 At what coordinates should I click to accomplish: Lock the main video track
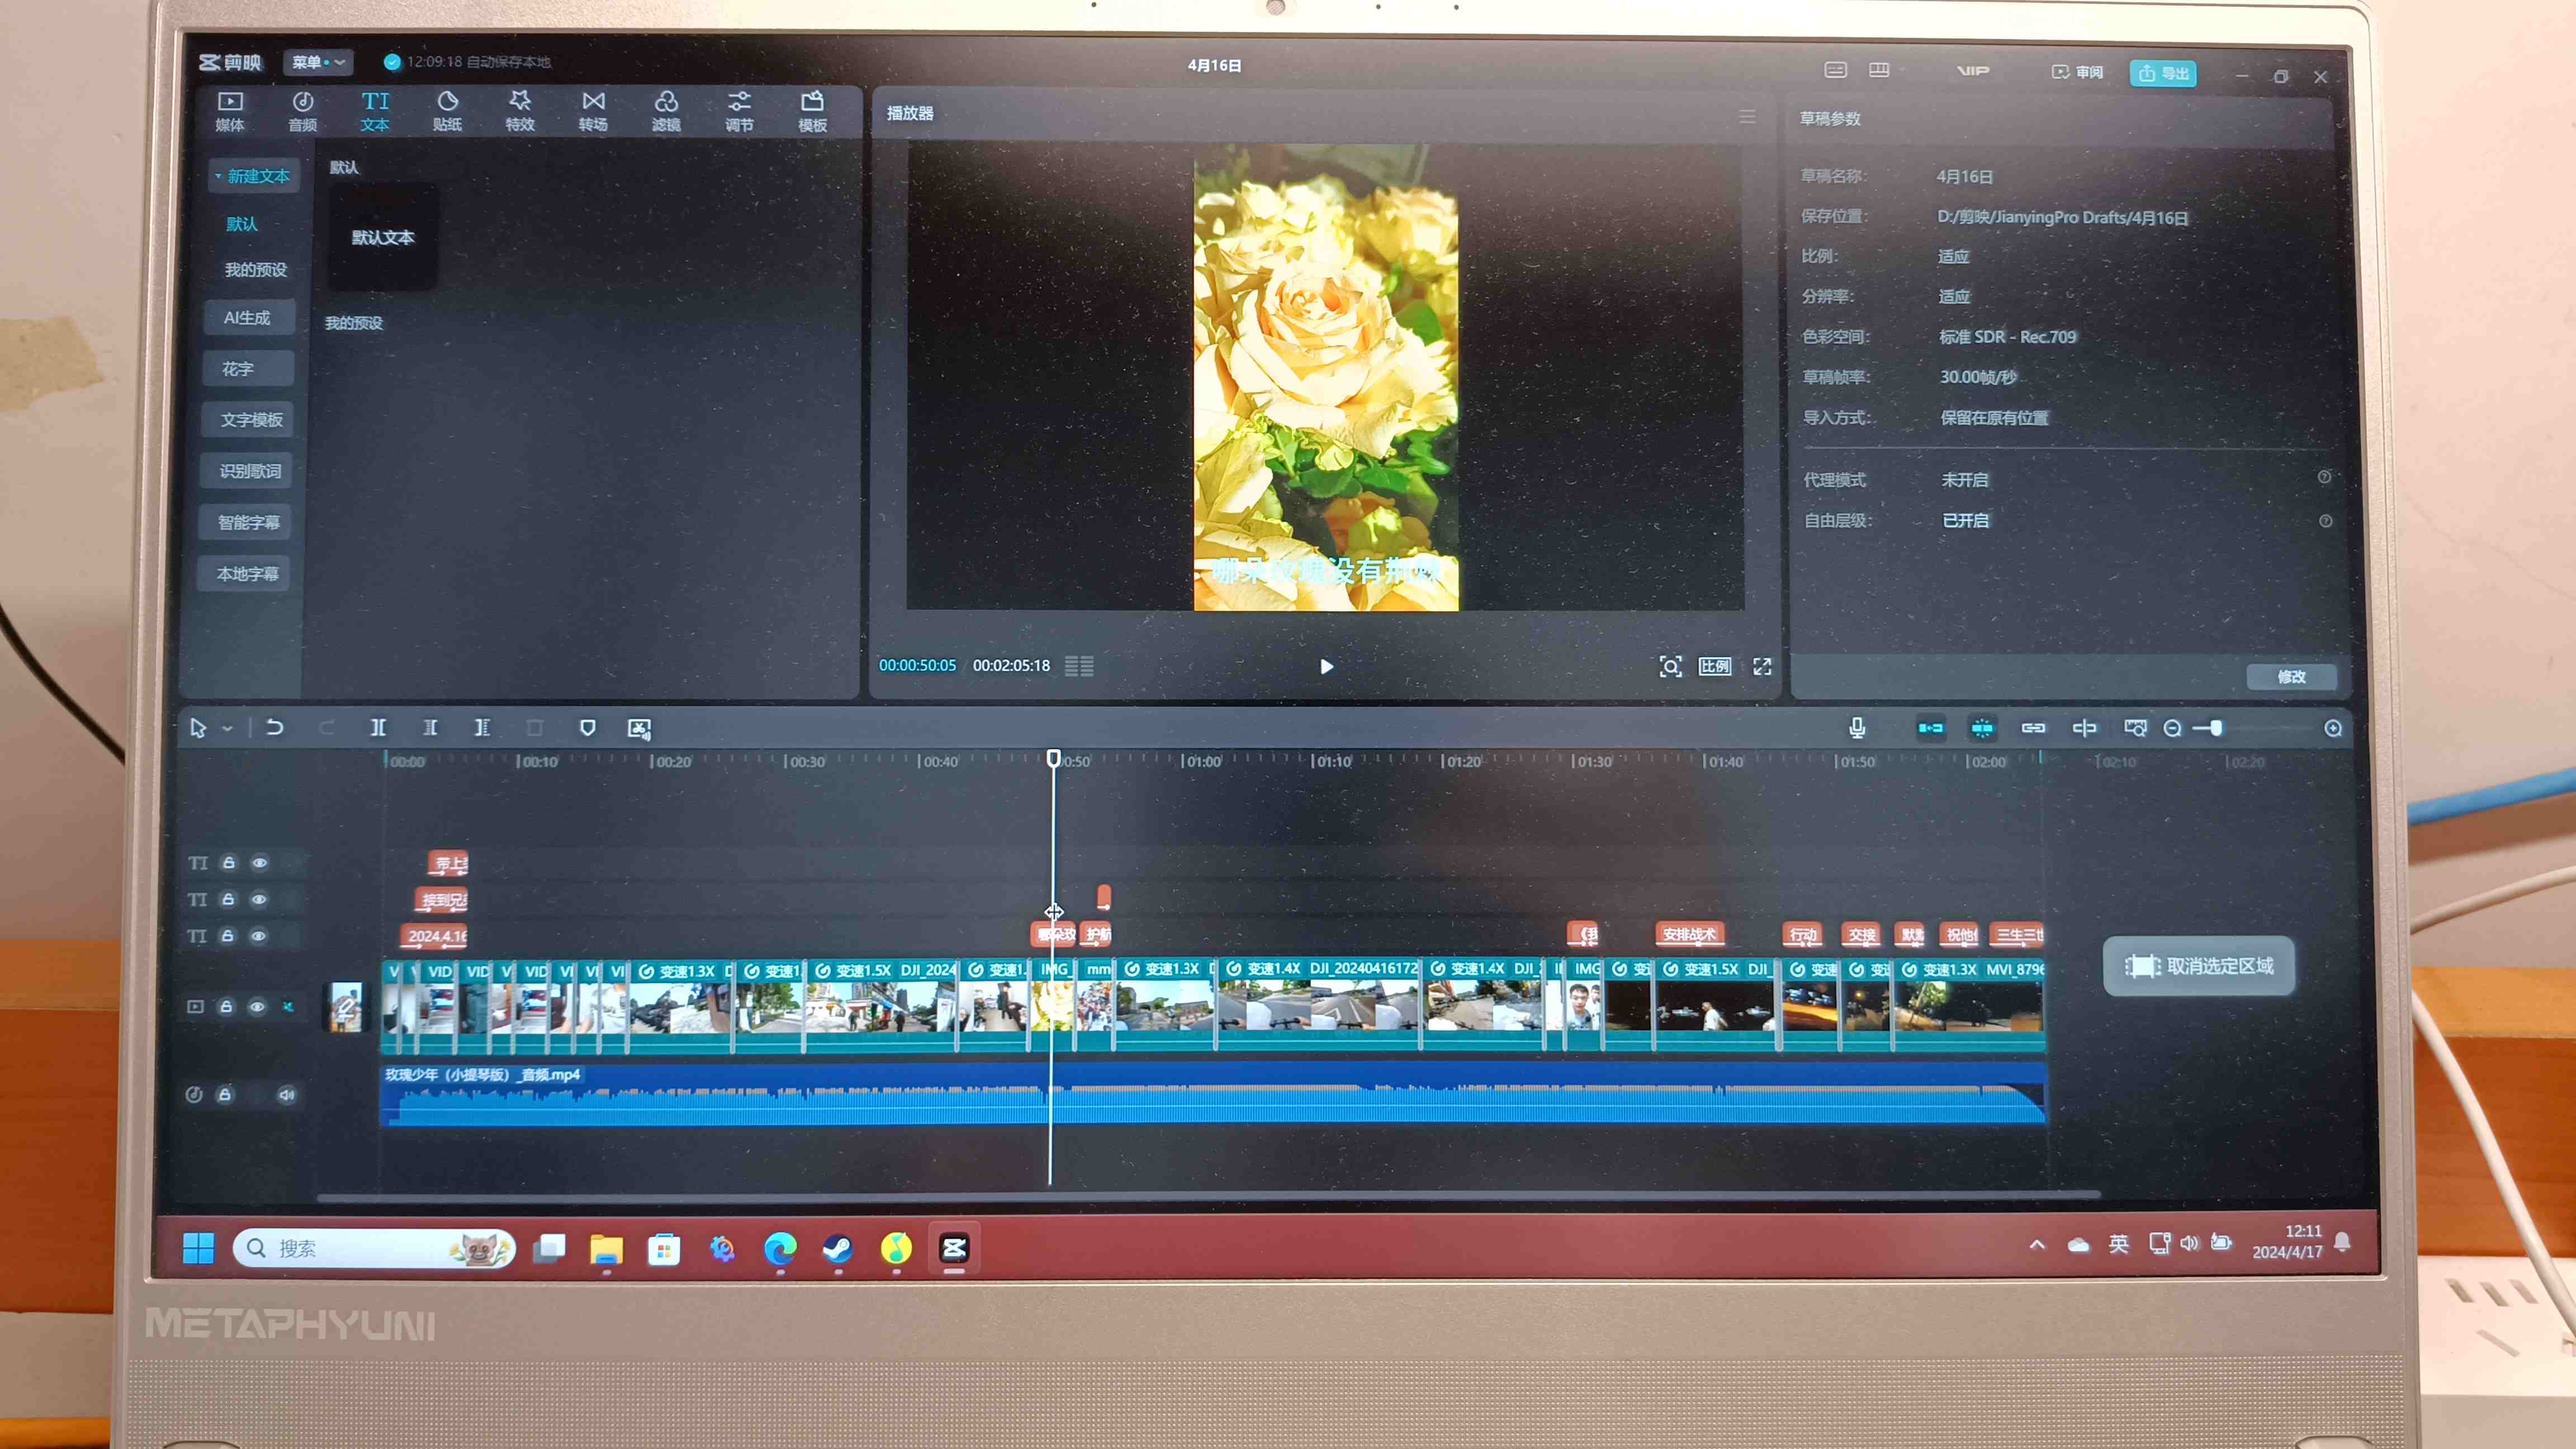click(x=226, y=1006)
